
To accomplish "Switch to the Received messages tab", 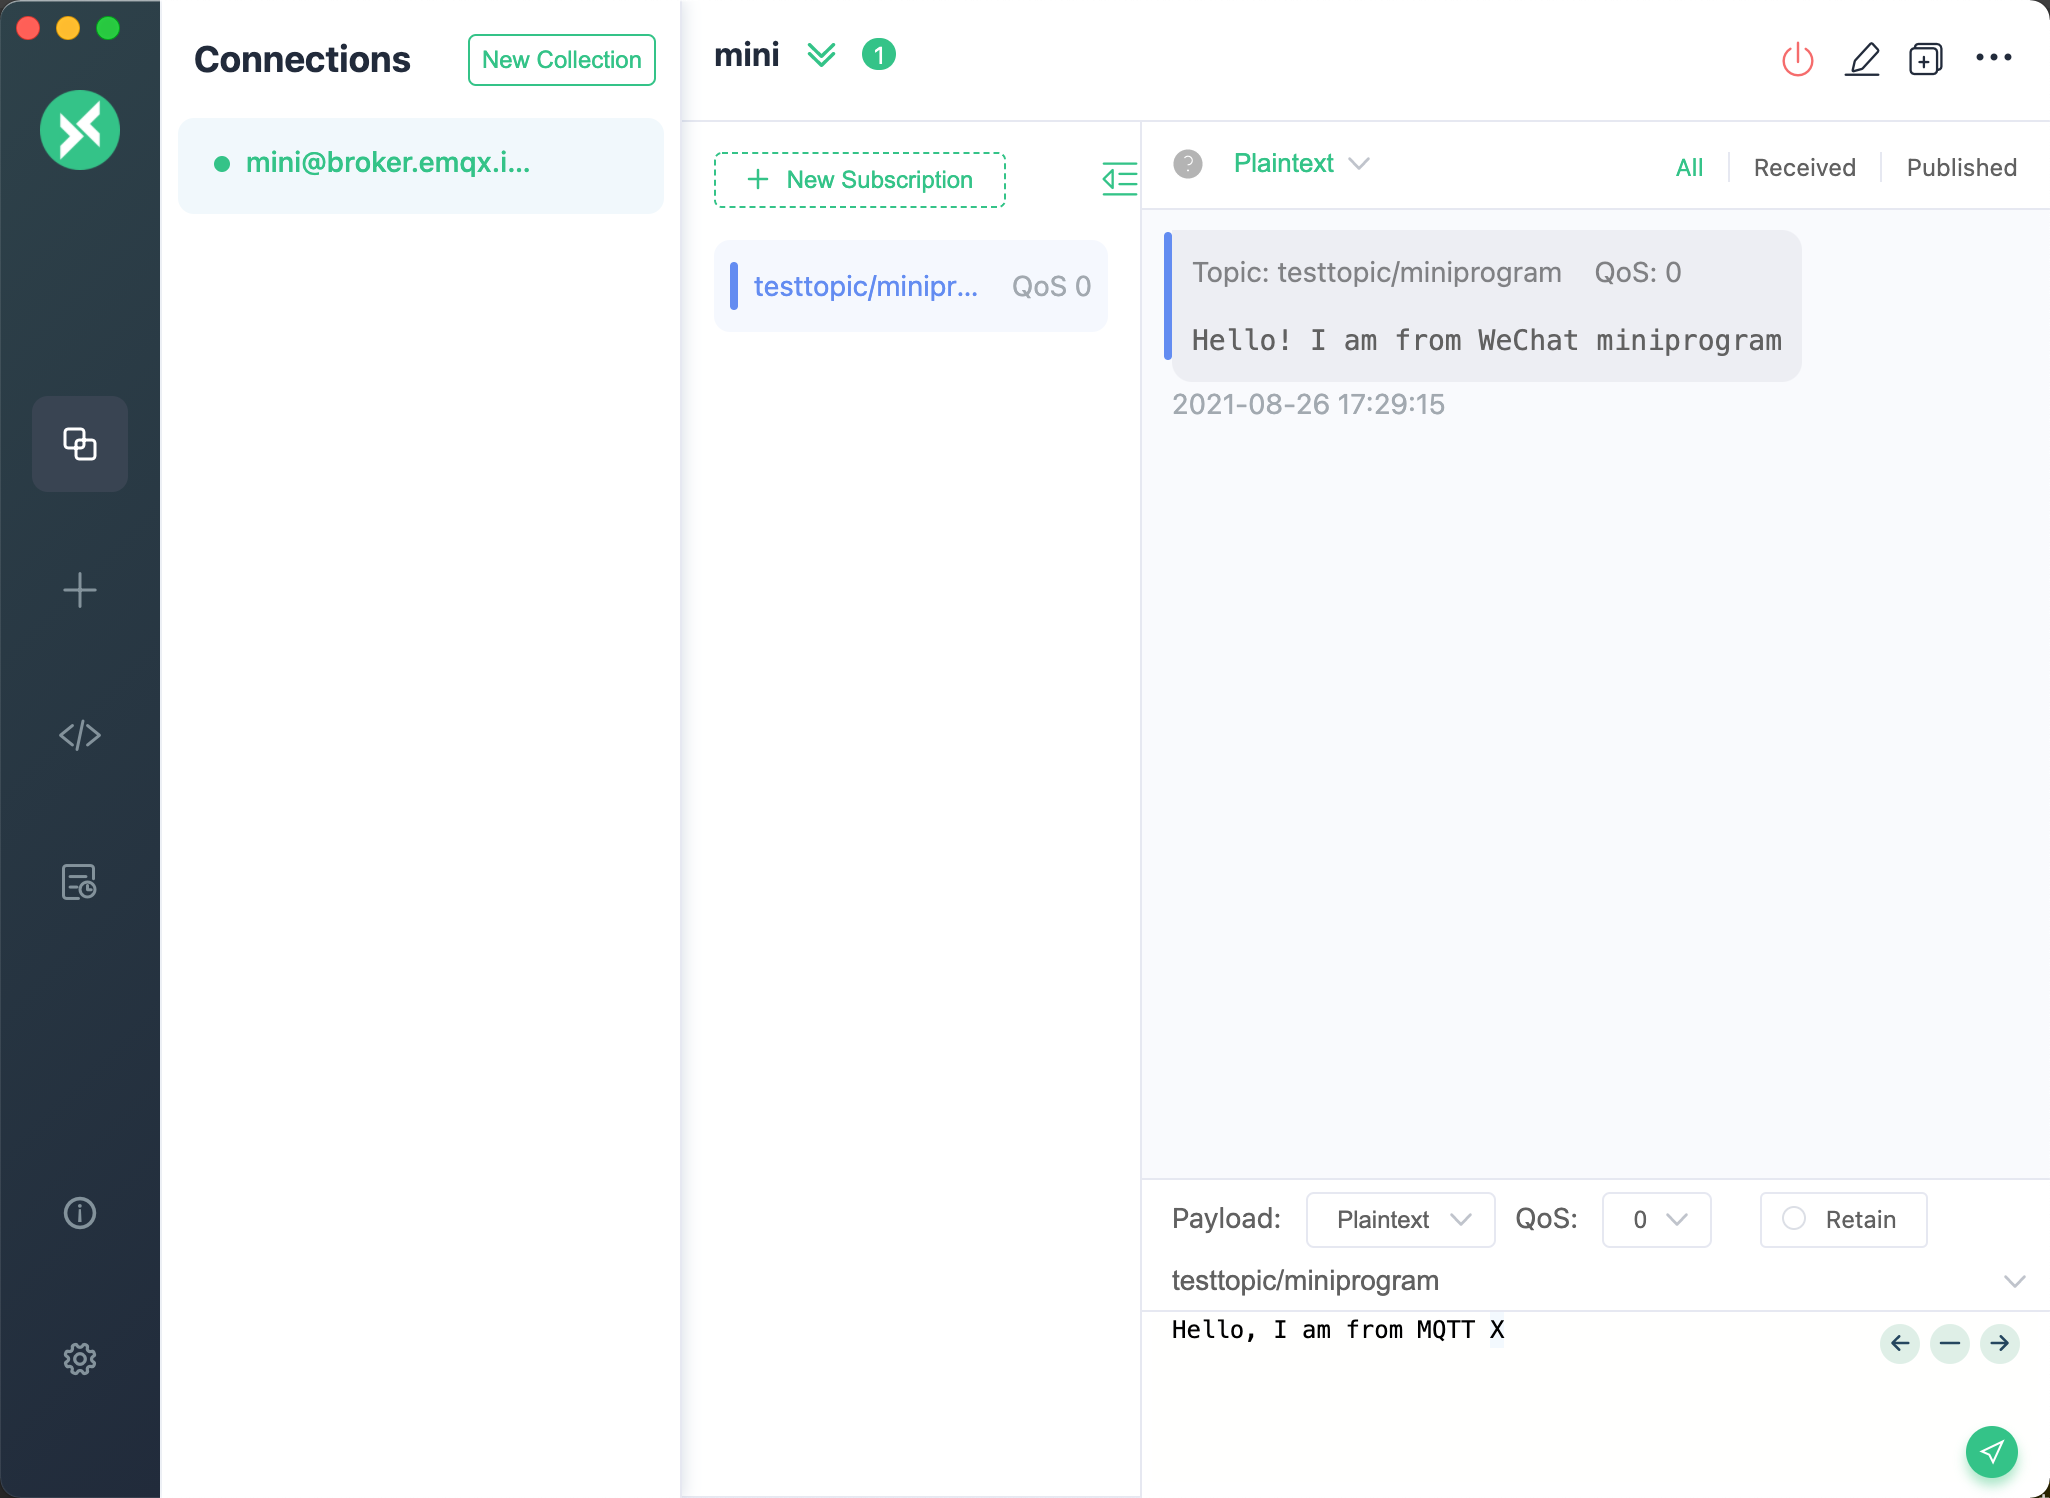I will (x=1804, y=167).
